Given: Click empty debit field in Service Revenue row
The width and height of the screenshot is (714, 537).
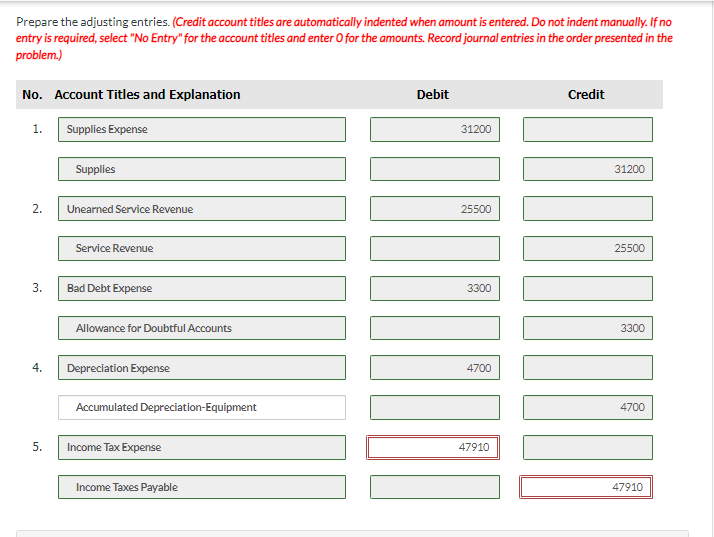Looking at the screenshot, I should click(435, 248).
